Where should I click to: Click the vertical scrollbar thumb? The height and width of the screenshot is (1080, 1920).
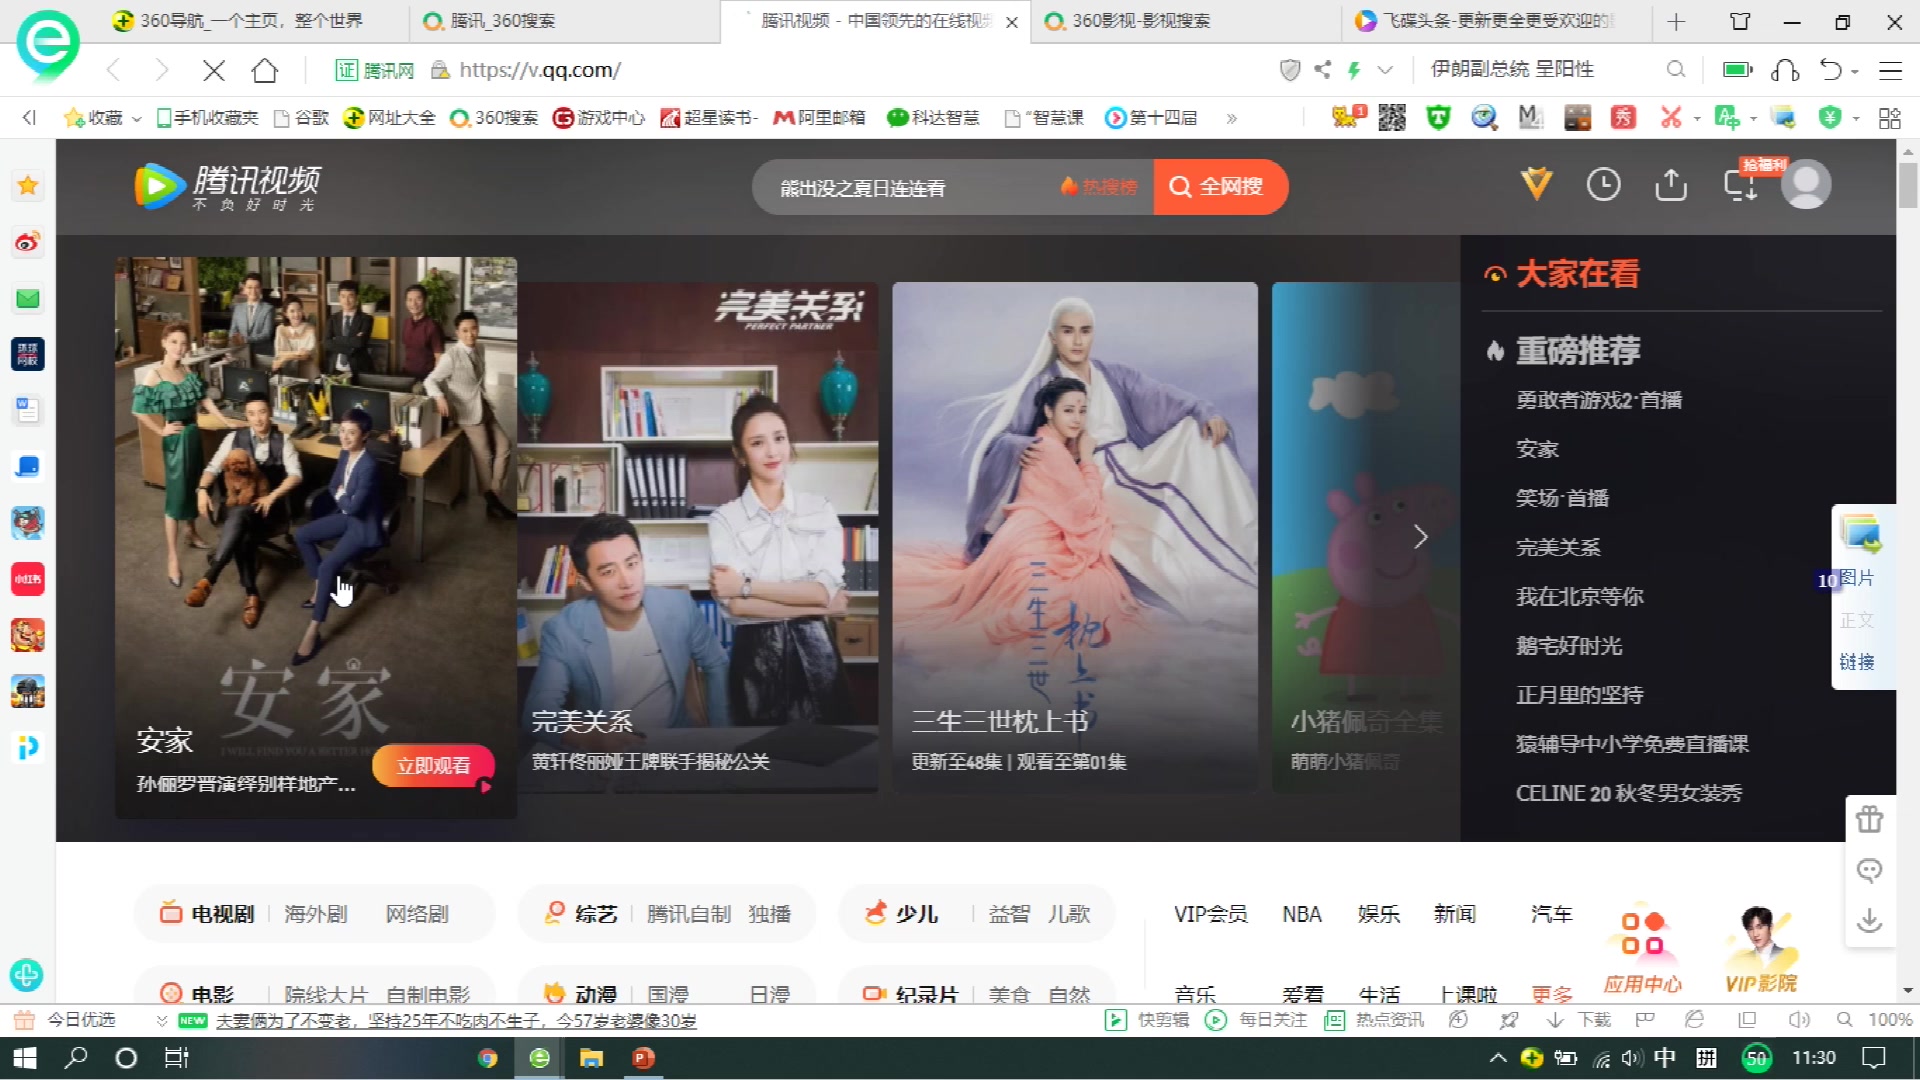[1908, 185]
